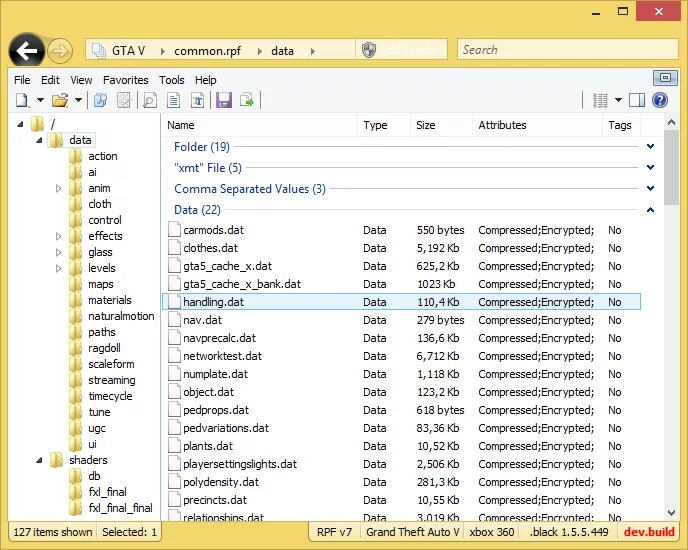Click the dev.build status bar label
The image size is (688, 550).
click(649, 532)
